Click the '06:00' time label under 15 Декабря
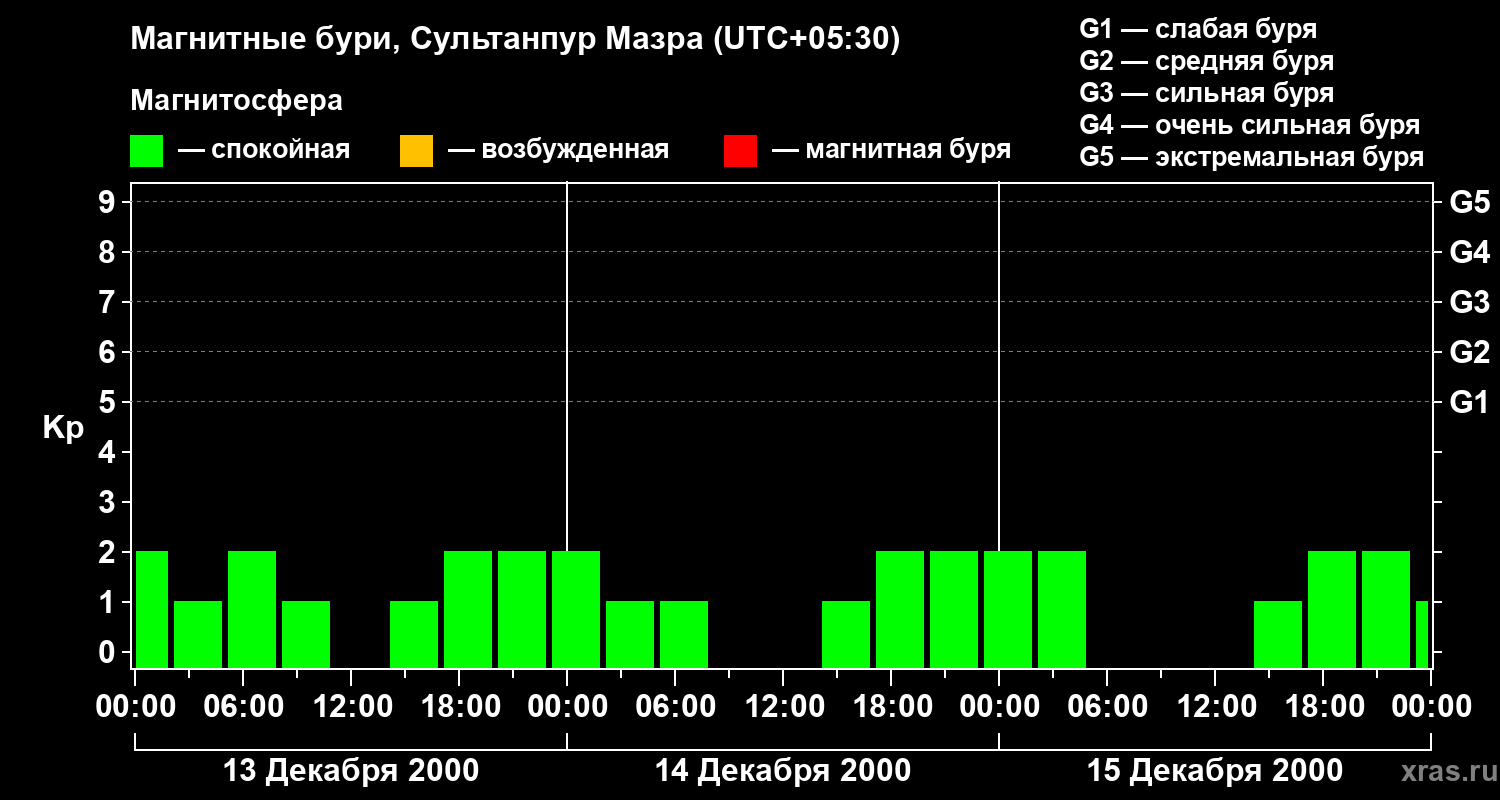 click(x=1107, y=707)
